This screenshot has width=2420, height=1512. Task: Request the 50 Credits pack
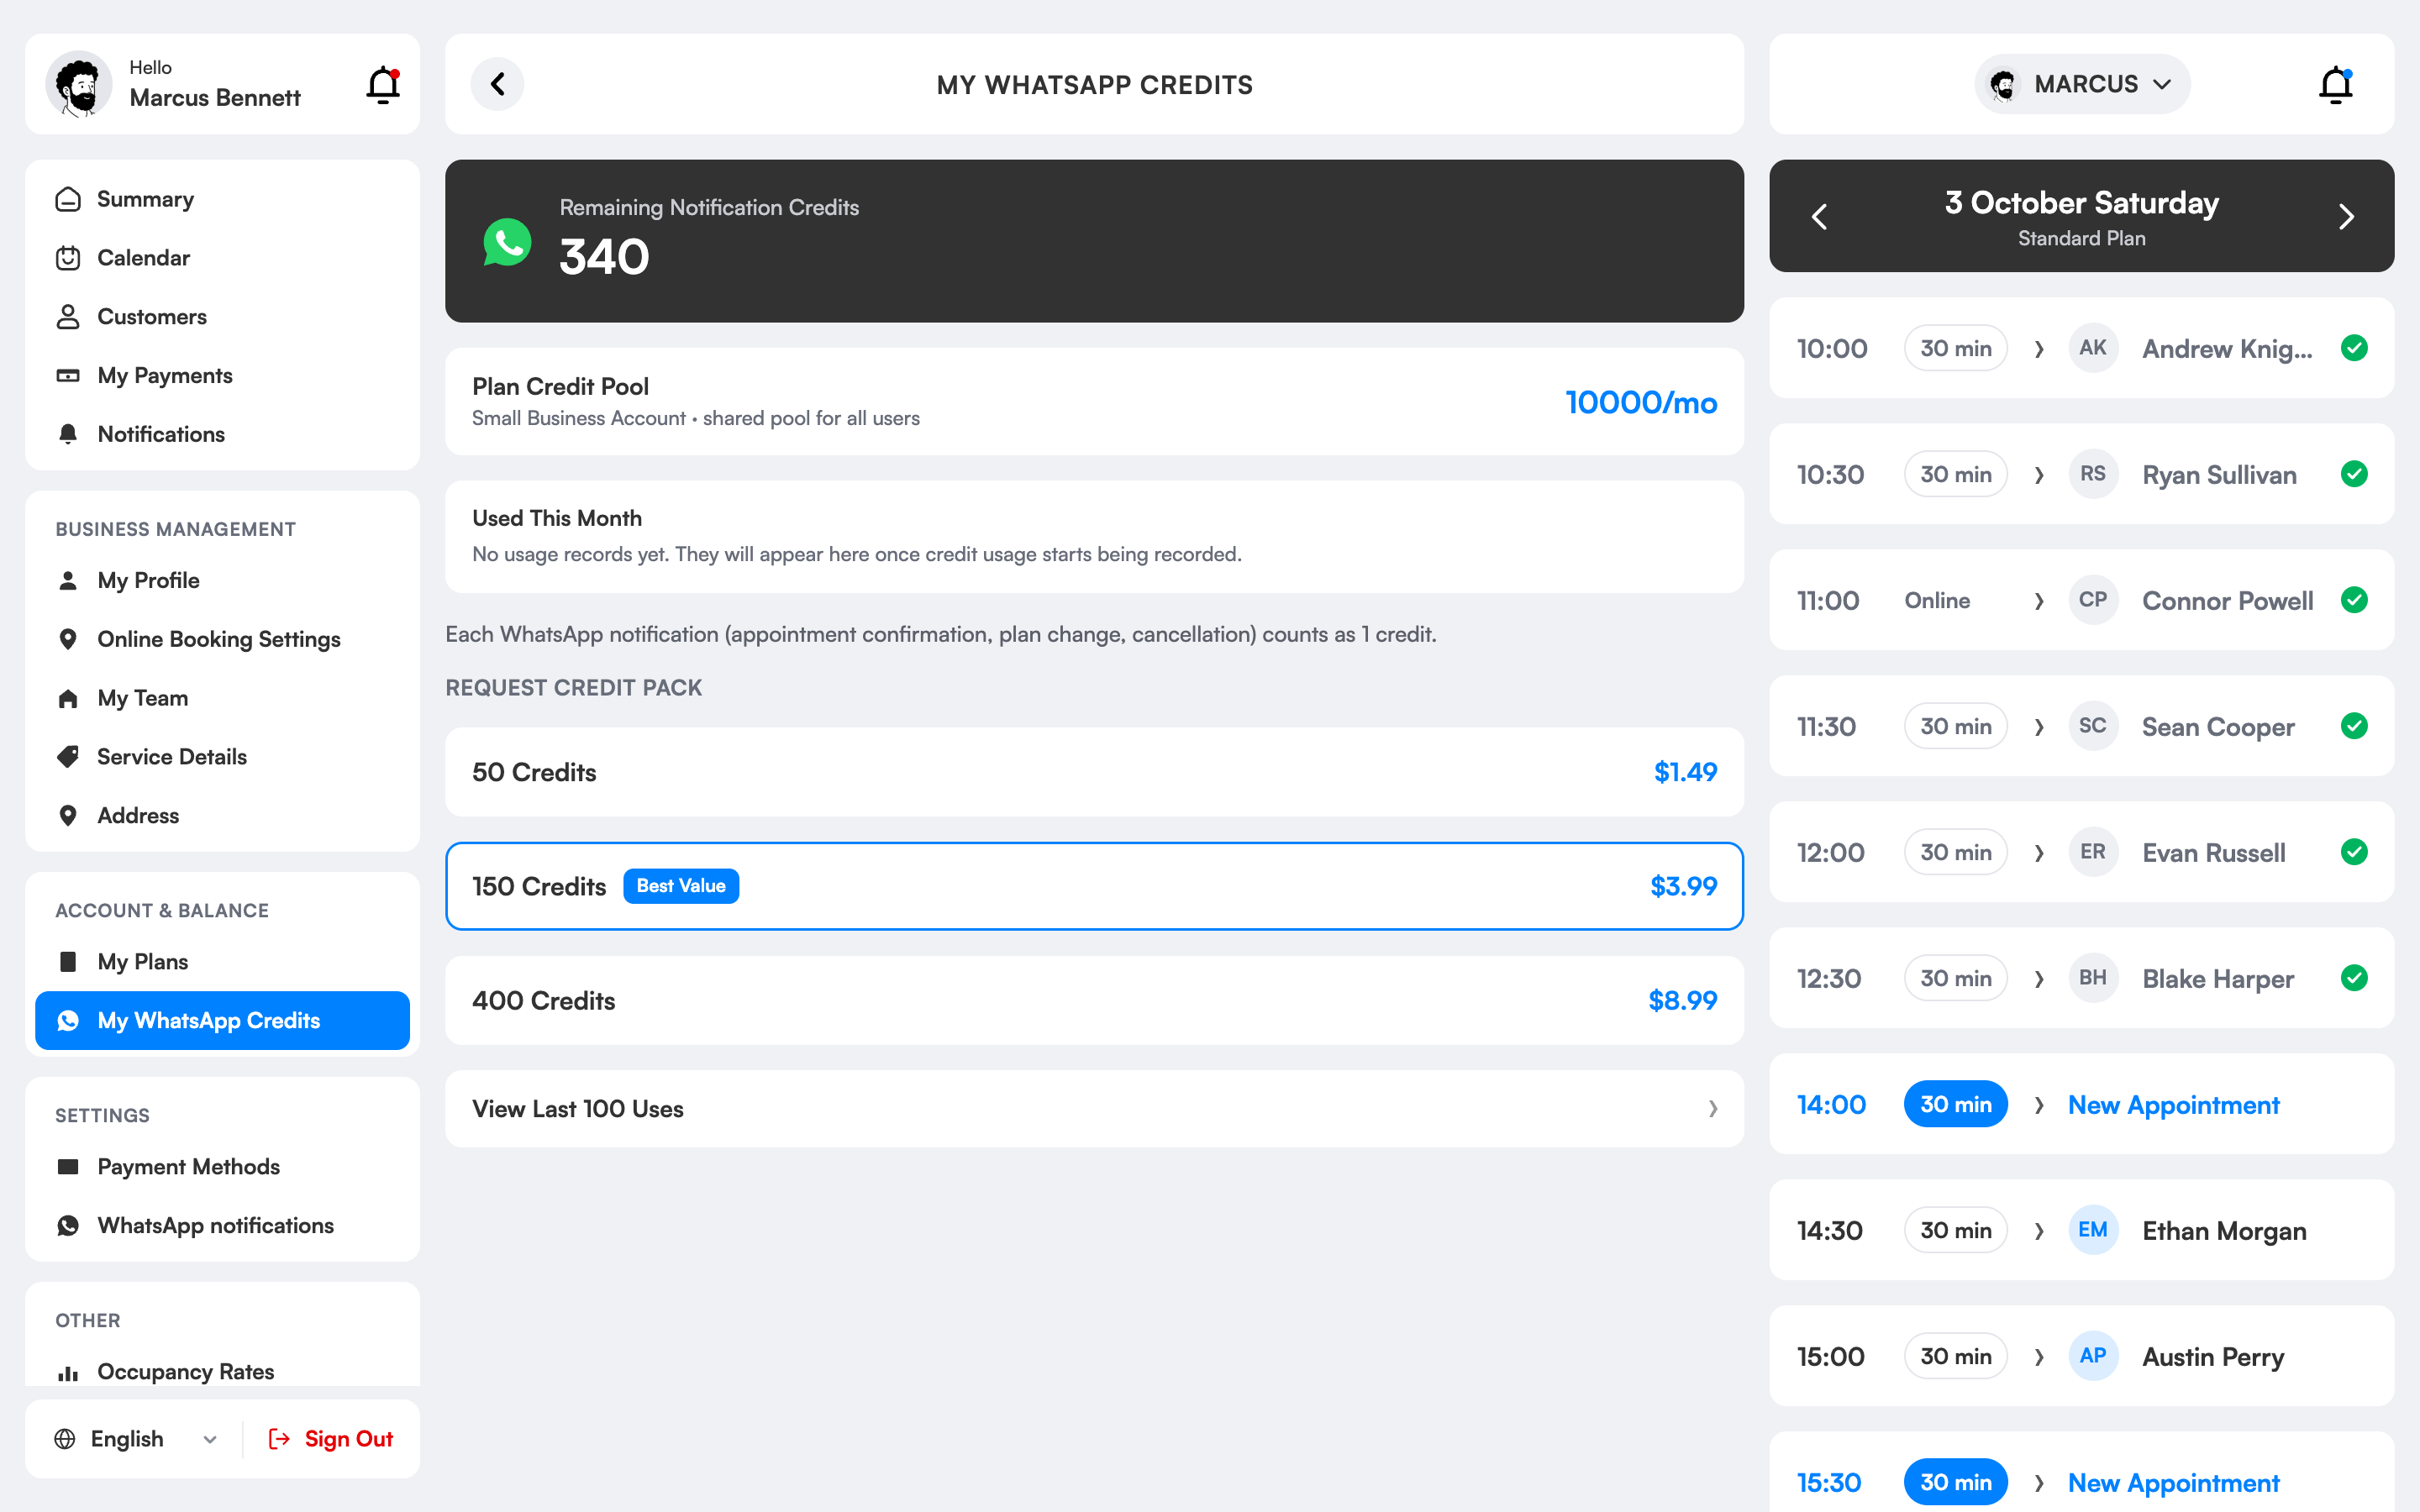[1094, 772]
